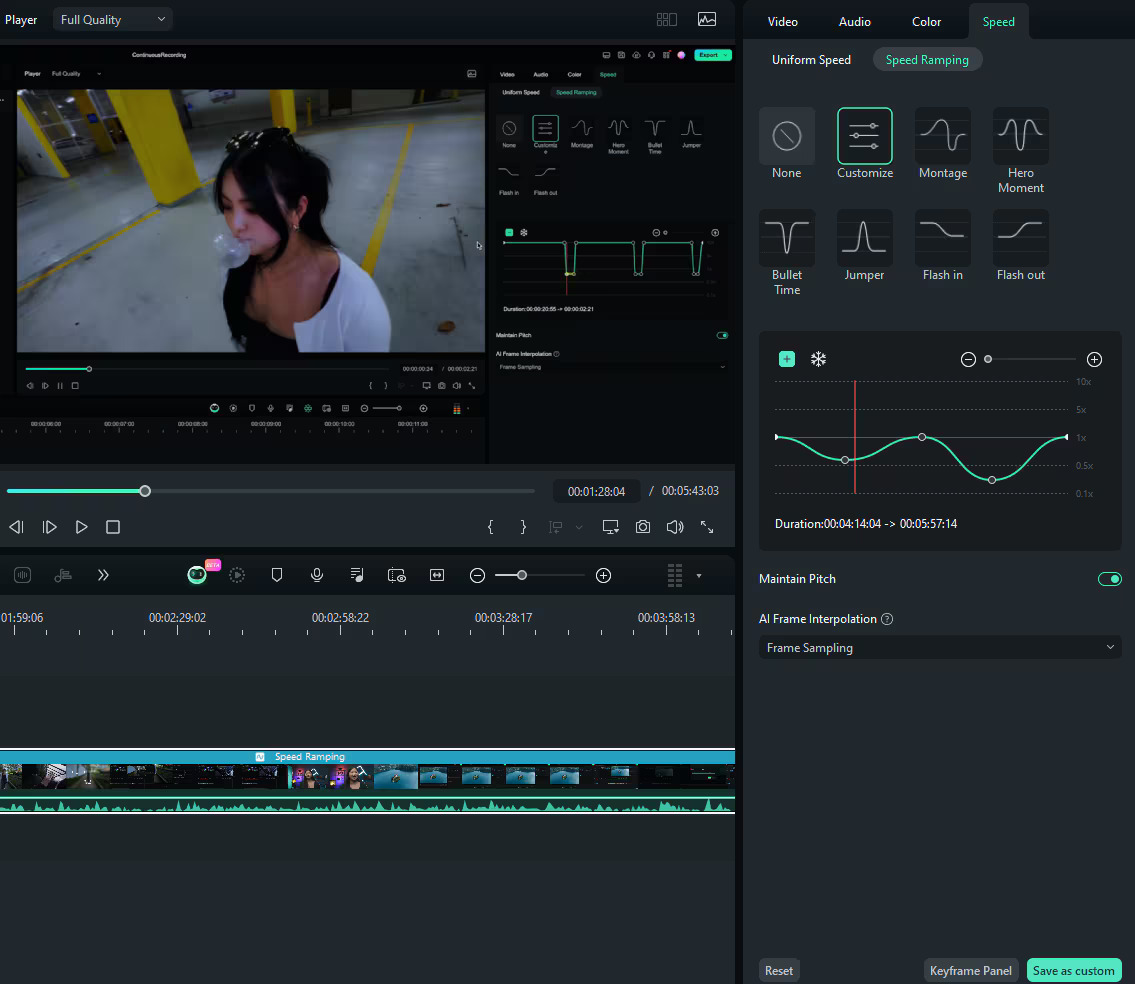This screenshot has width=1135, height=984.
Task: Select the None preset to disable speed ramping
Action: [x=786, y=136]
